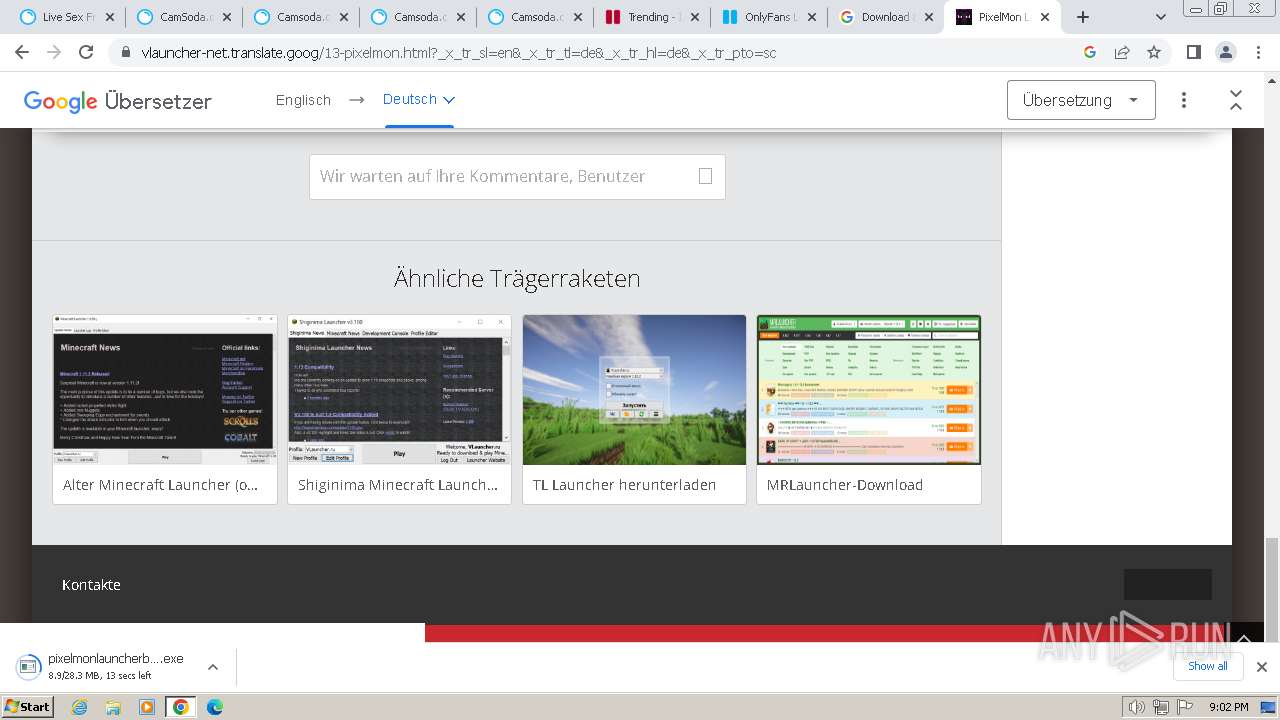Click the Google Übersetzer logo
This screenshot has height=720, width=1280.
coord(117,101)
